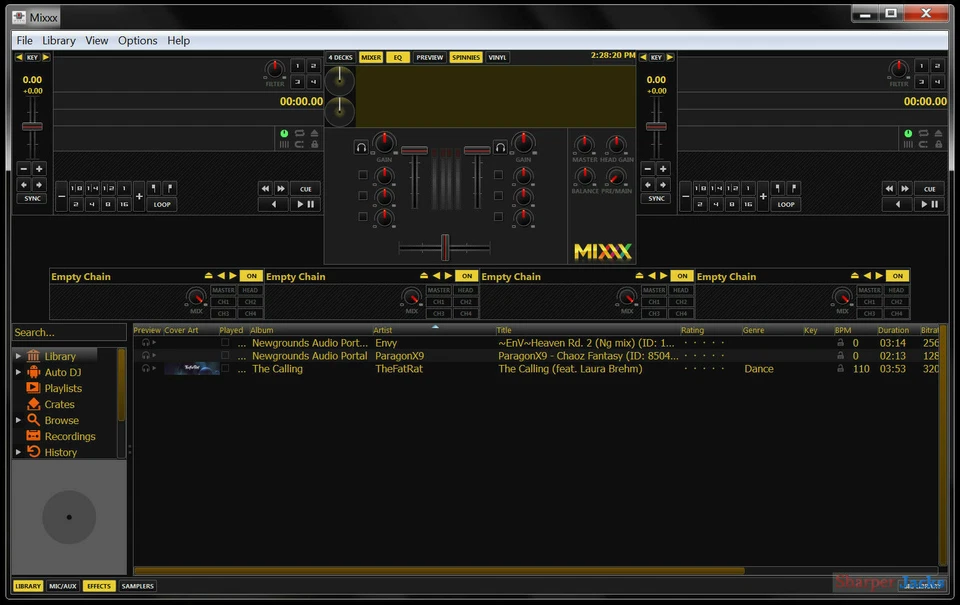This screenshot has width=960, height=605.
Task: Turn off the first Empty Chain effect unit
Action: click(251, 276)
